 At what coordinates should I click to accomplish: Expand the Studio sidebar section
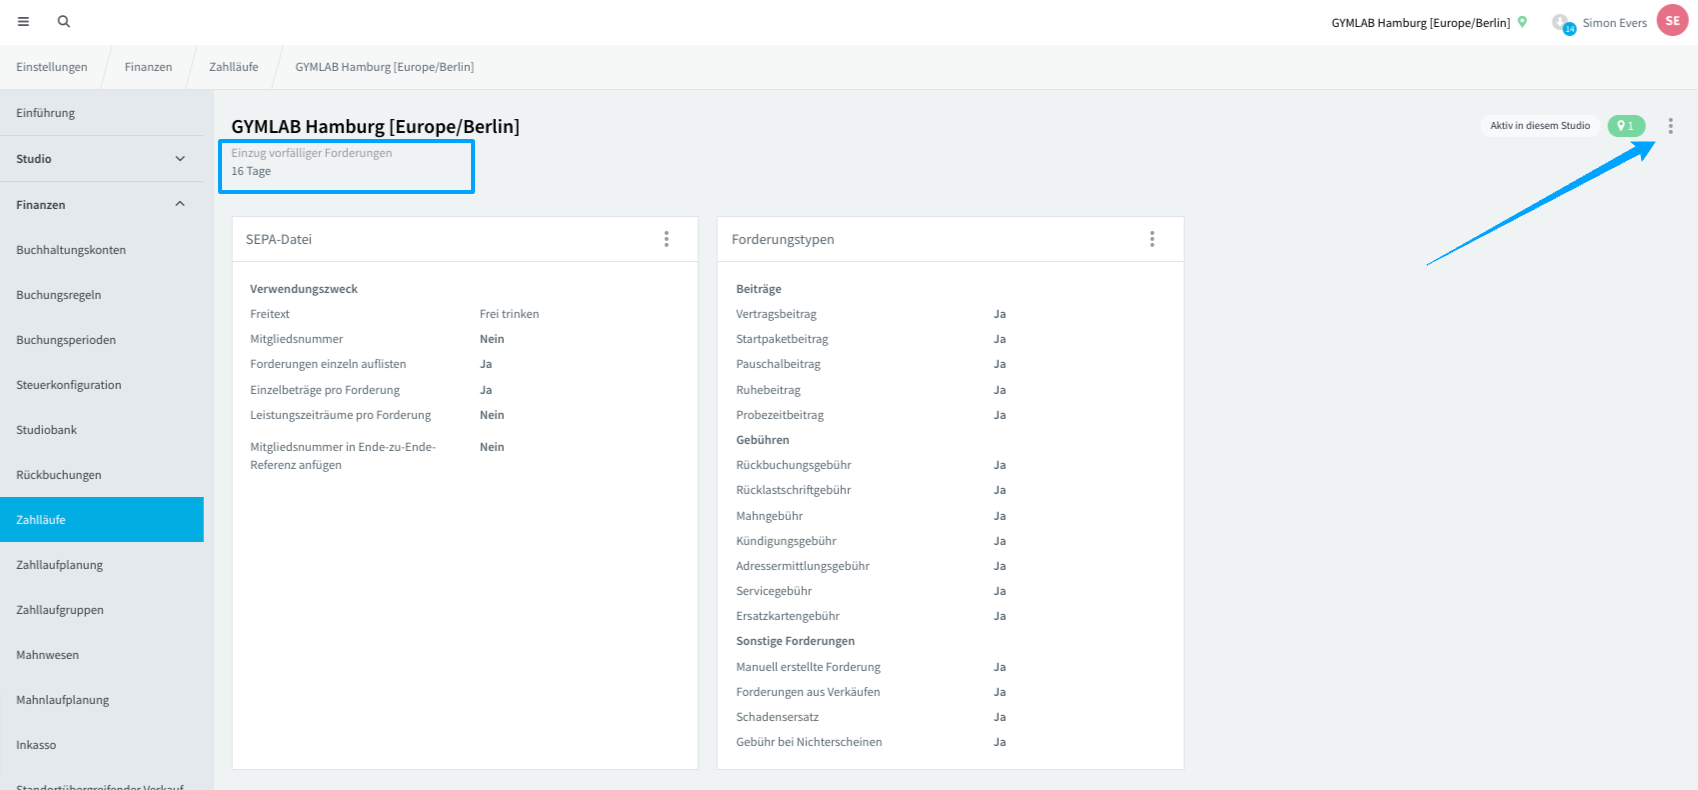pos(101,159)
